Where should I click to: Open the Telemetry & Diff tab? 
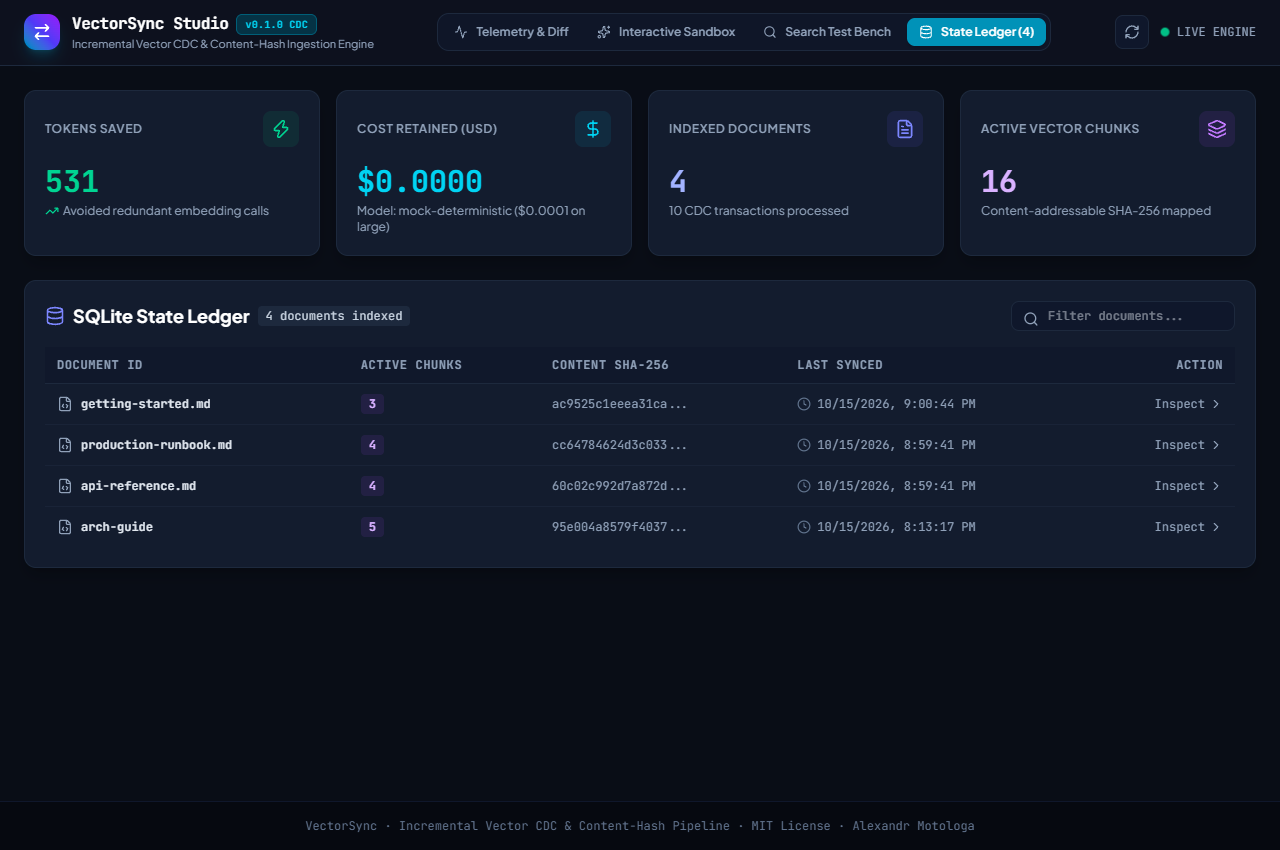pyautogui.click(x=511, y=32)
